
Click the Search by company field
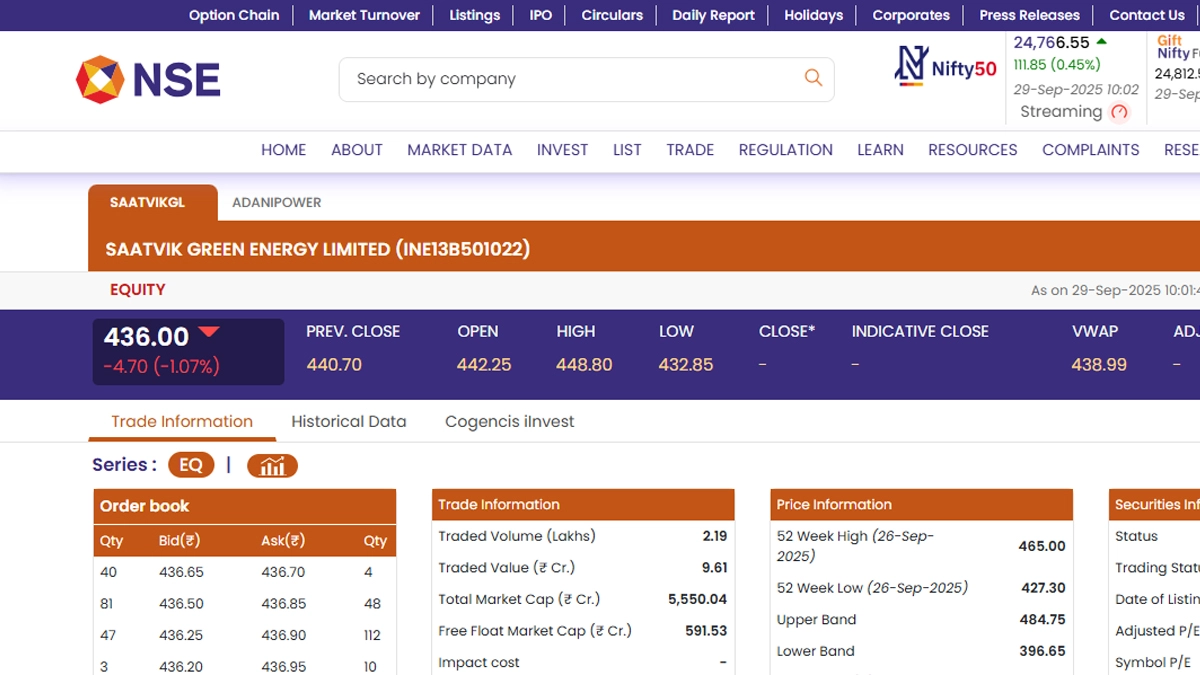pos(570,79)
